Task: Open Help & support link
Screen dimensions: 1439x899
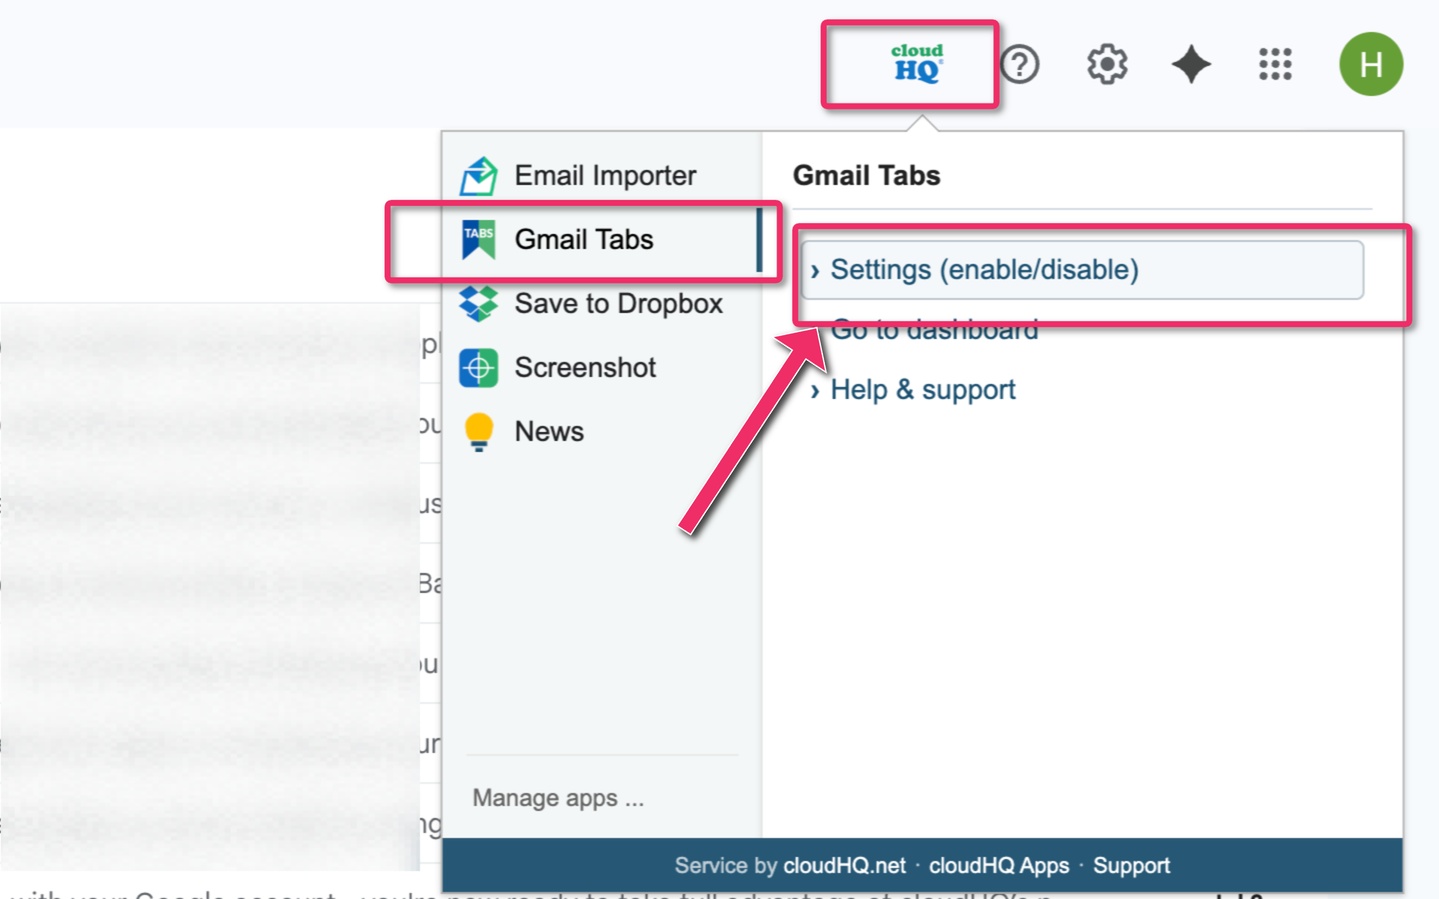Action: click(x=922, y=390)
